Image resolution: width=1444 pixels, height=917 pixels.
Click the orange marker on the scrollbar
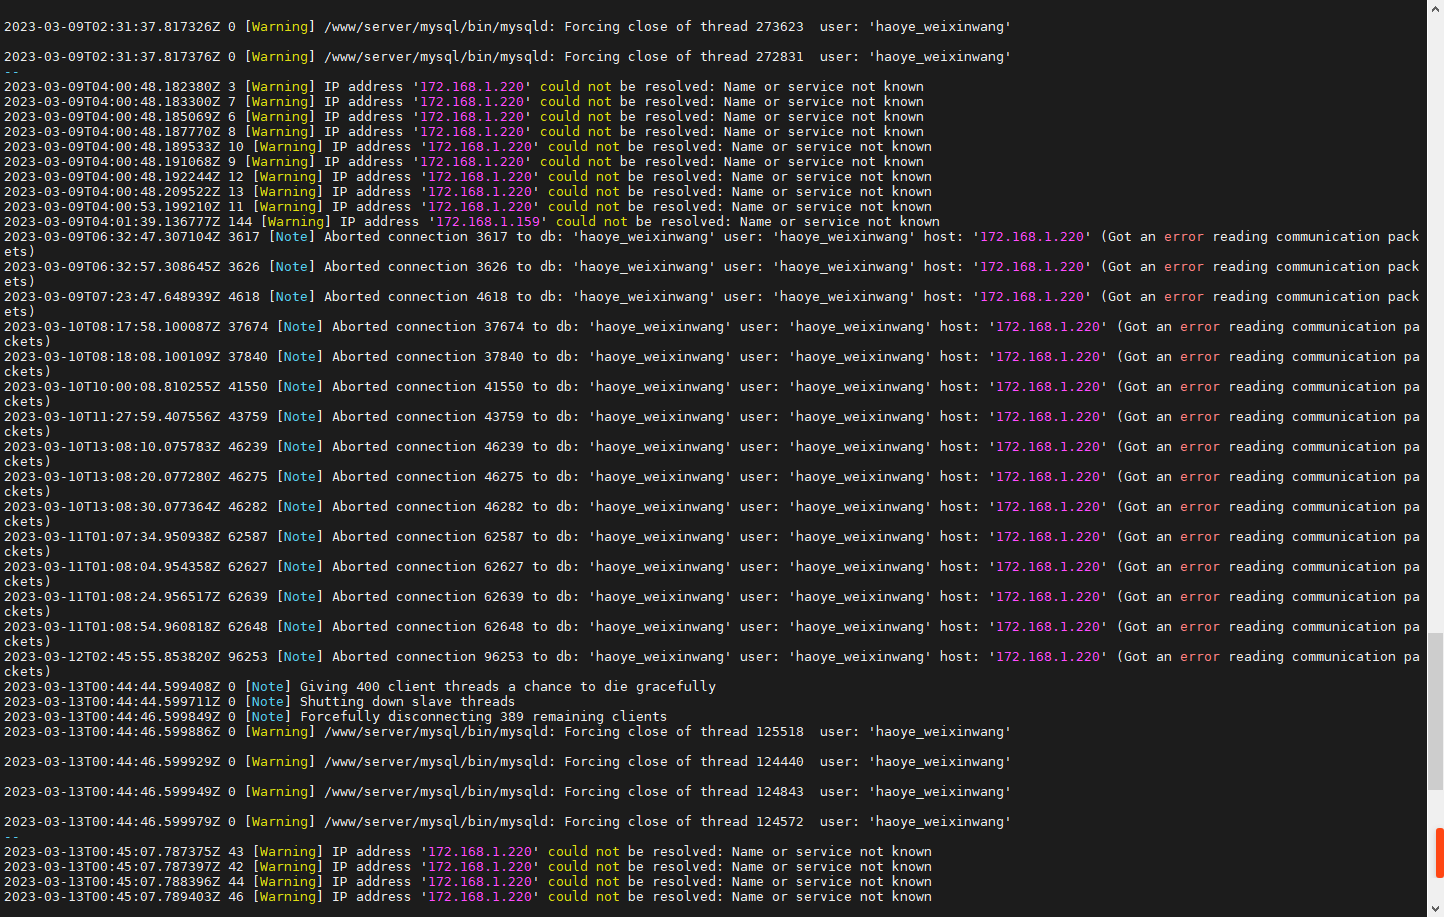click(x=1439, y=852)
